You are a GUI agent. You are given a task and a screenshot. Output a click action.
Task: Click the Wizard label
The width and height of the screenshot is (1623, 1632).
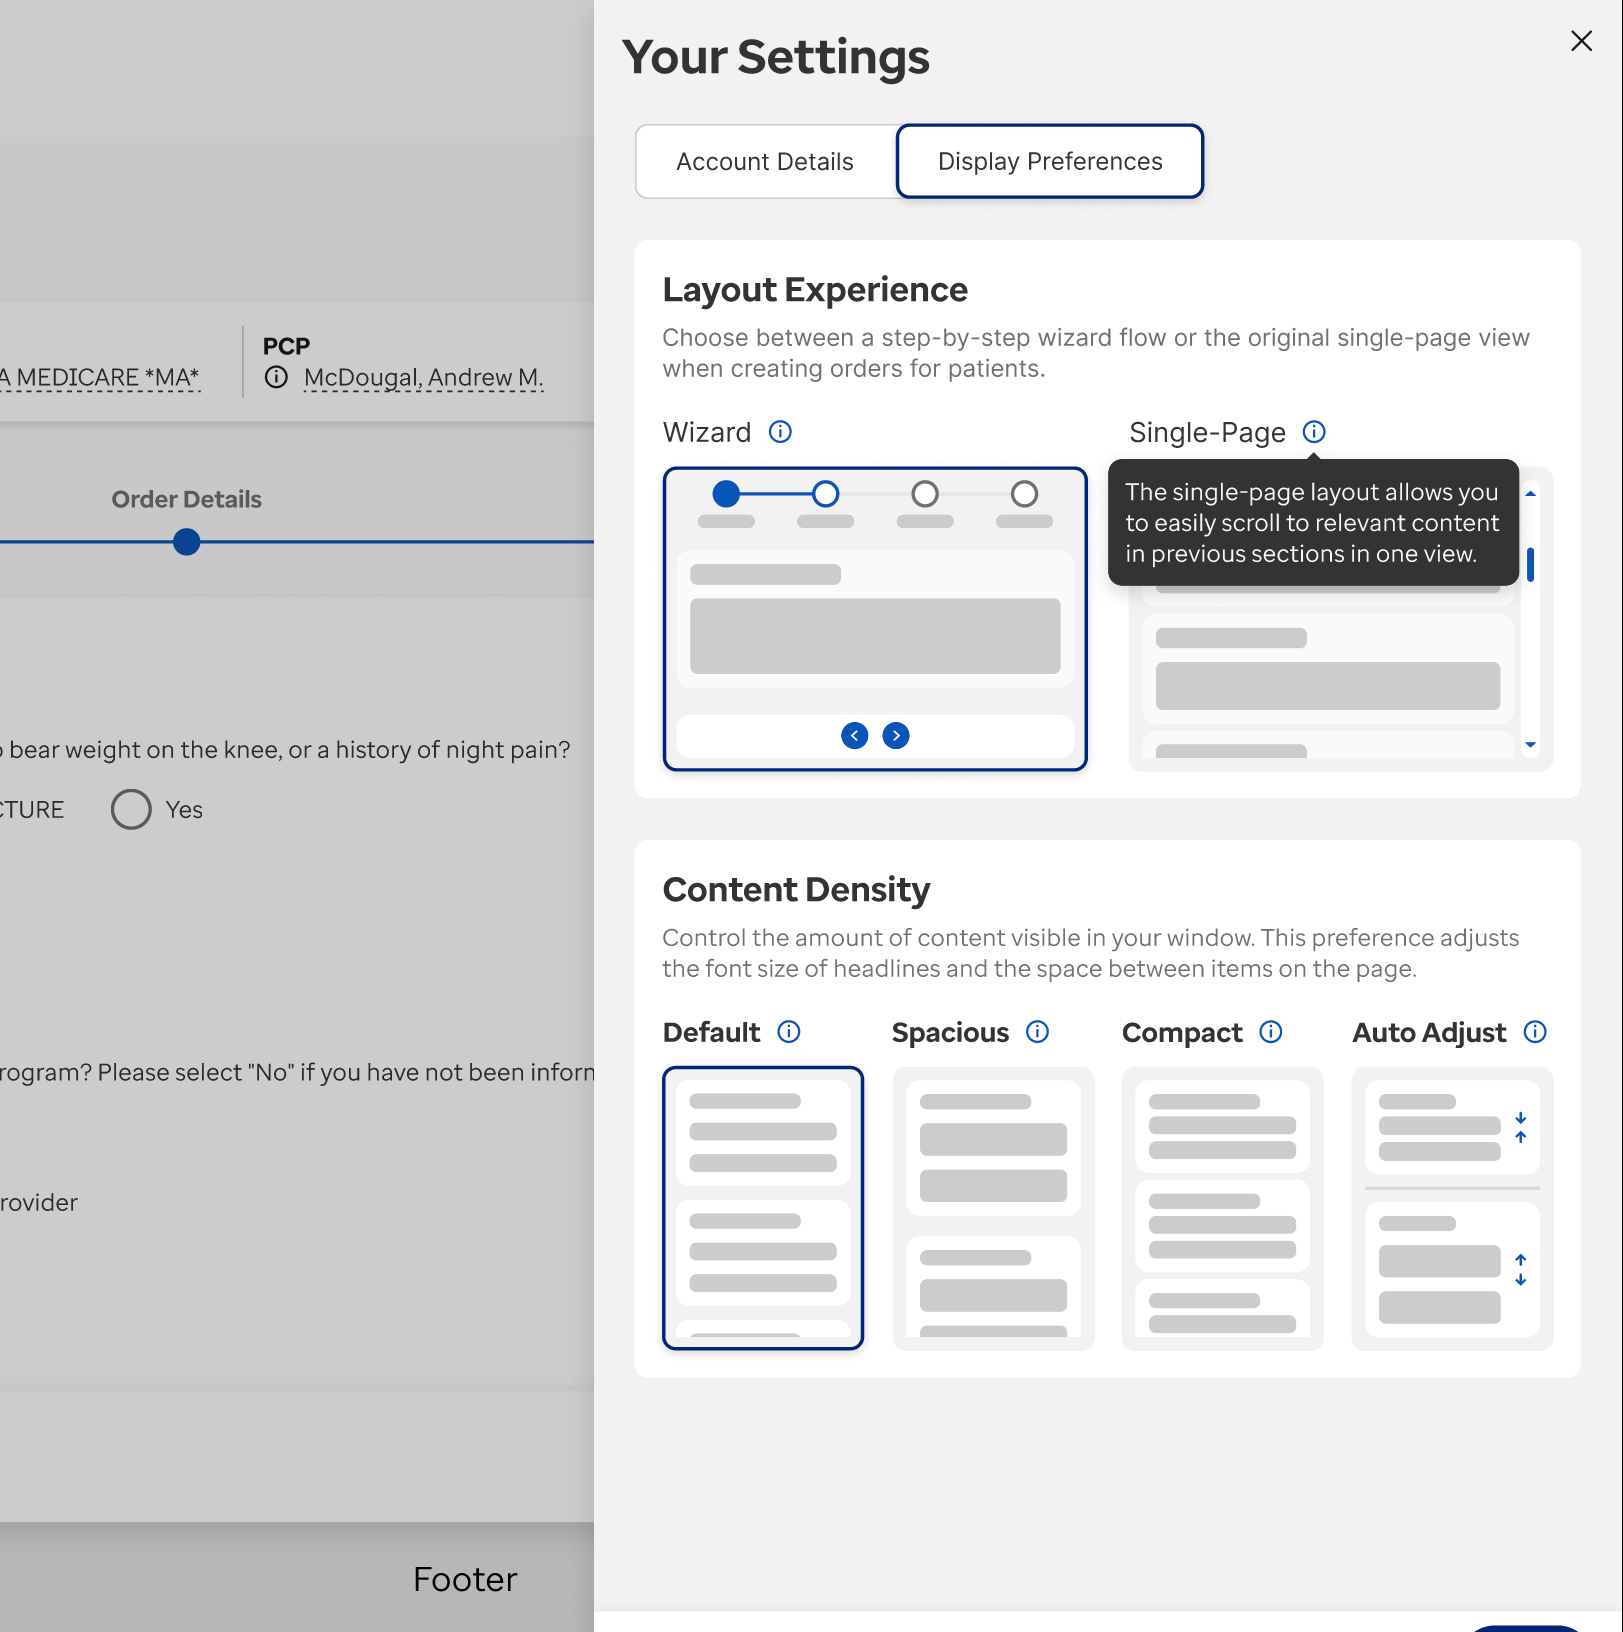[707, 432]
